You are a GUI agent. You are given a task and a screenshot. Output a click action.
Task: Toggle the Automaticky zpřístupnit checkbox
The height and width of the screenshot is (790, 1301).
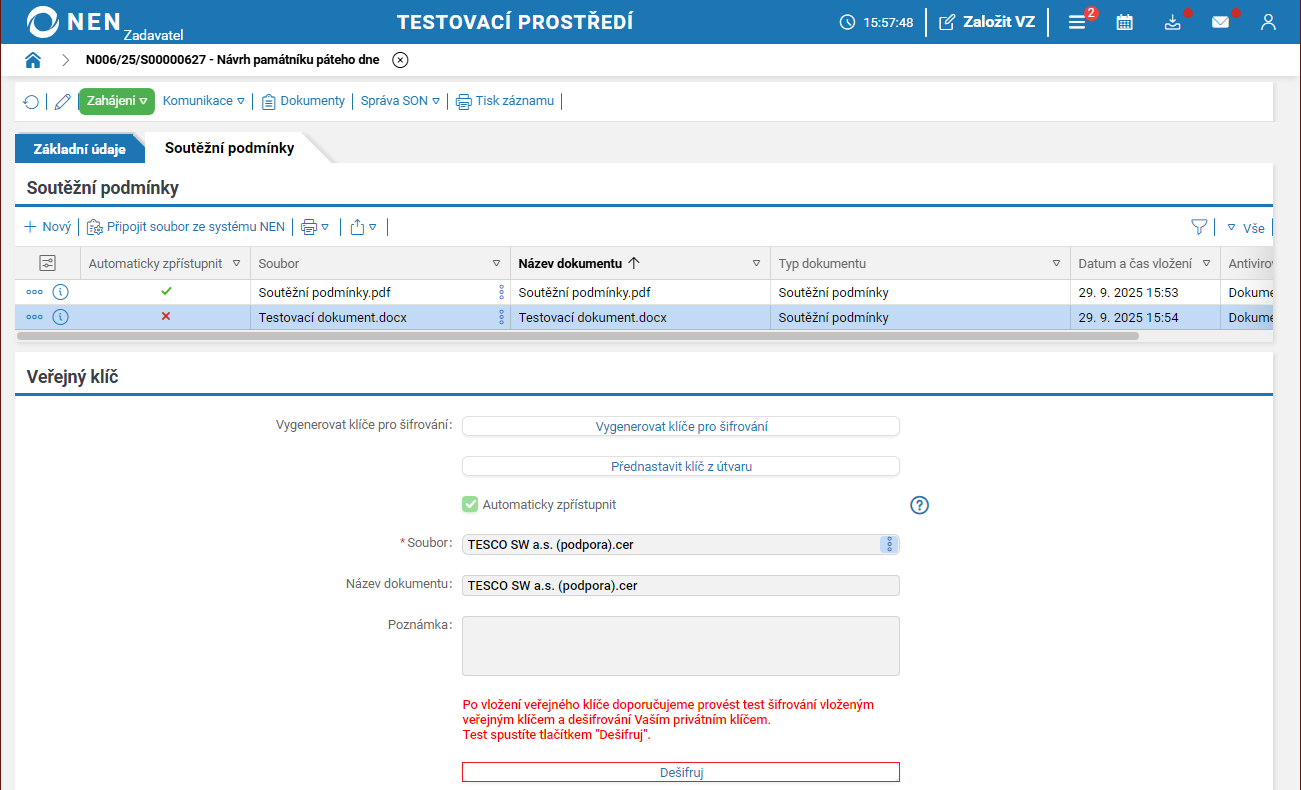470,505
